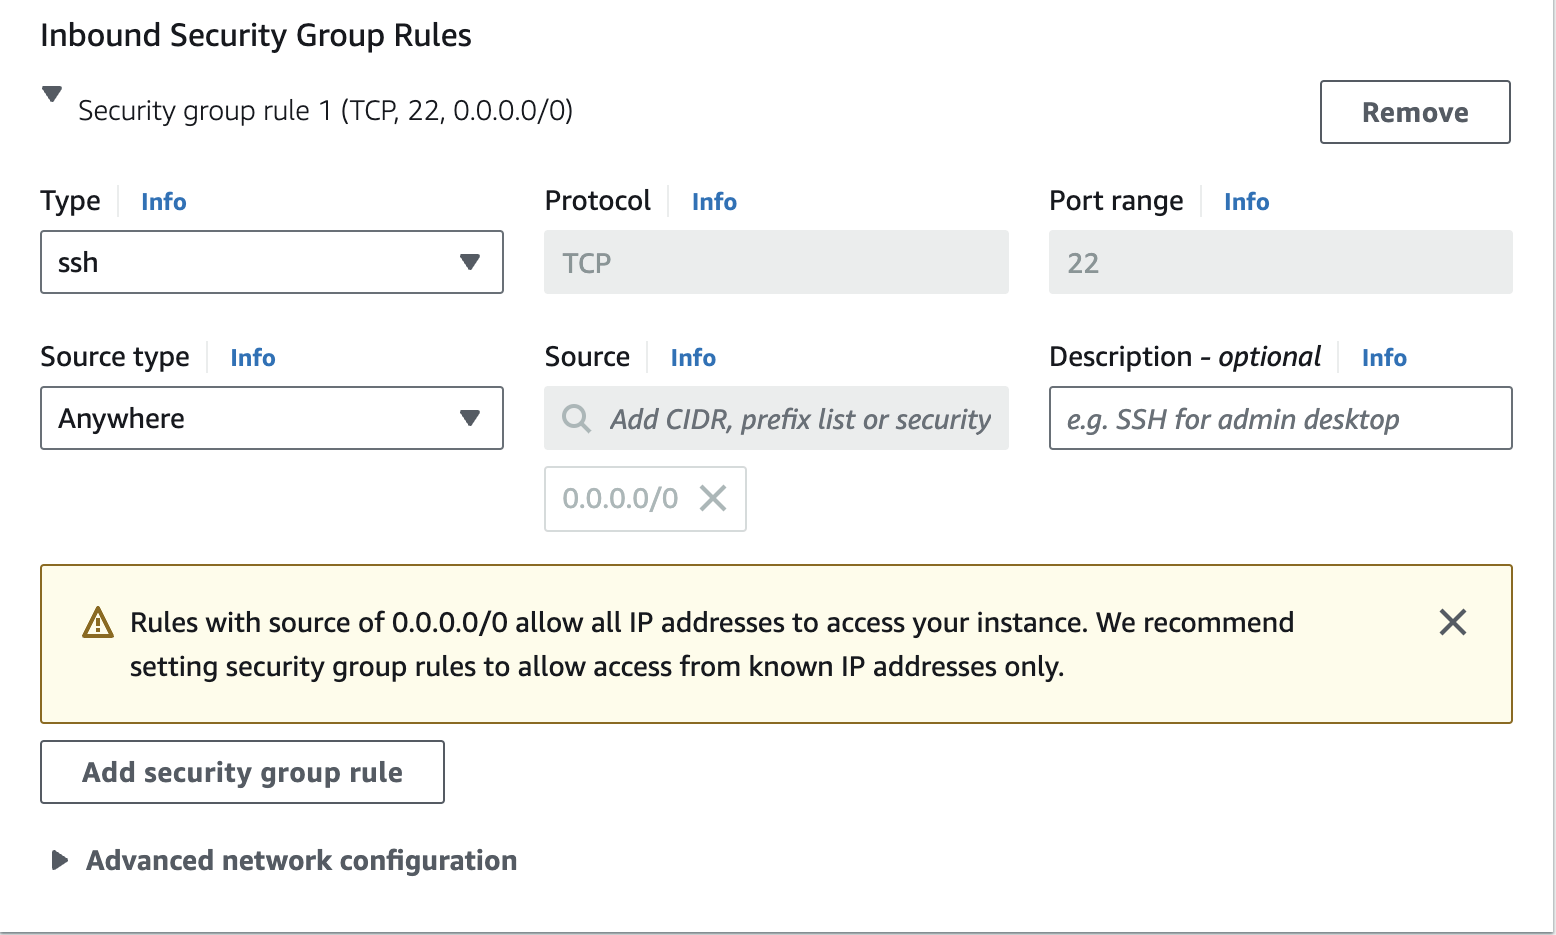Open Info link next to Source label
This screenshot has width=1556, height=935.
[x=693, y=358]
